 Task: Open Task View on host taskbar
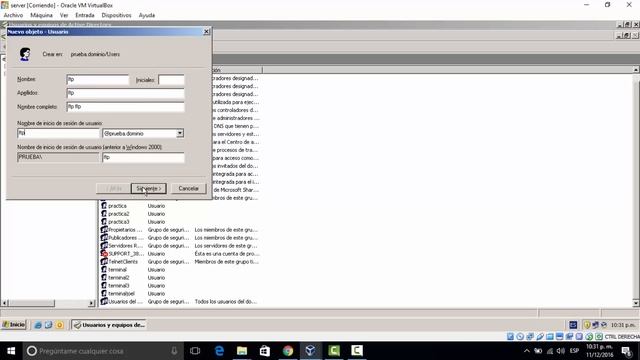click(195, 351)
